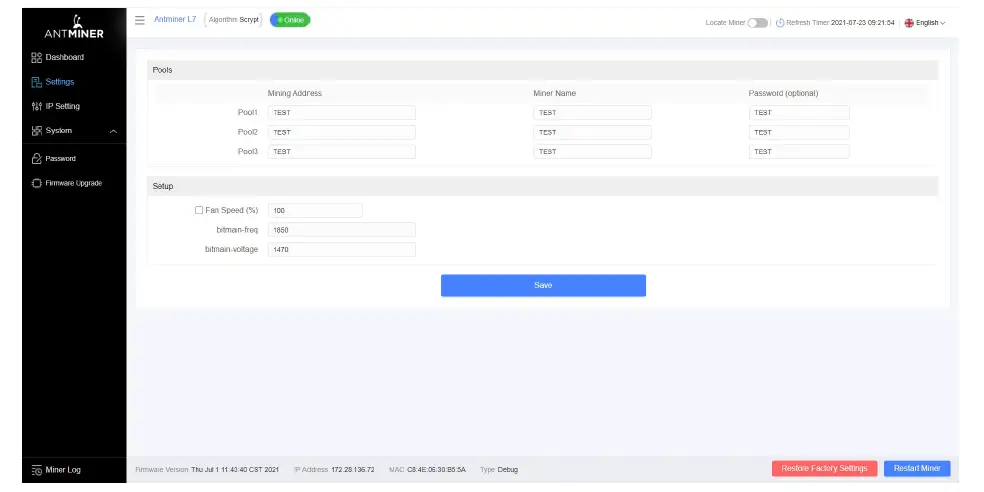Focus Pool1 Password field
The image size is (984, 492).
click(799, 113)
